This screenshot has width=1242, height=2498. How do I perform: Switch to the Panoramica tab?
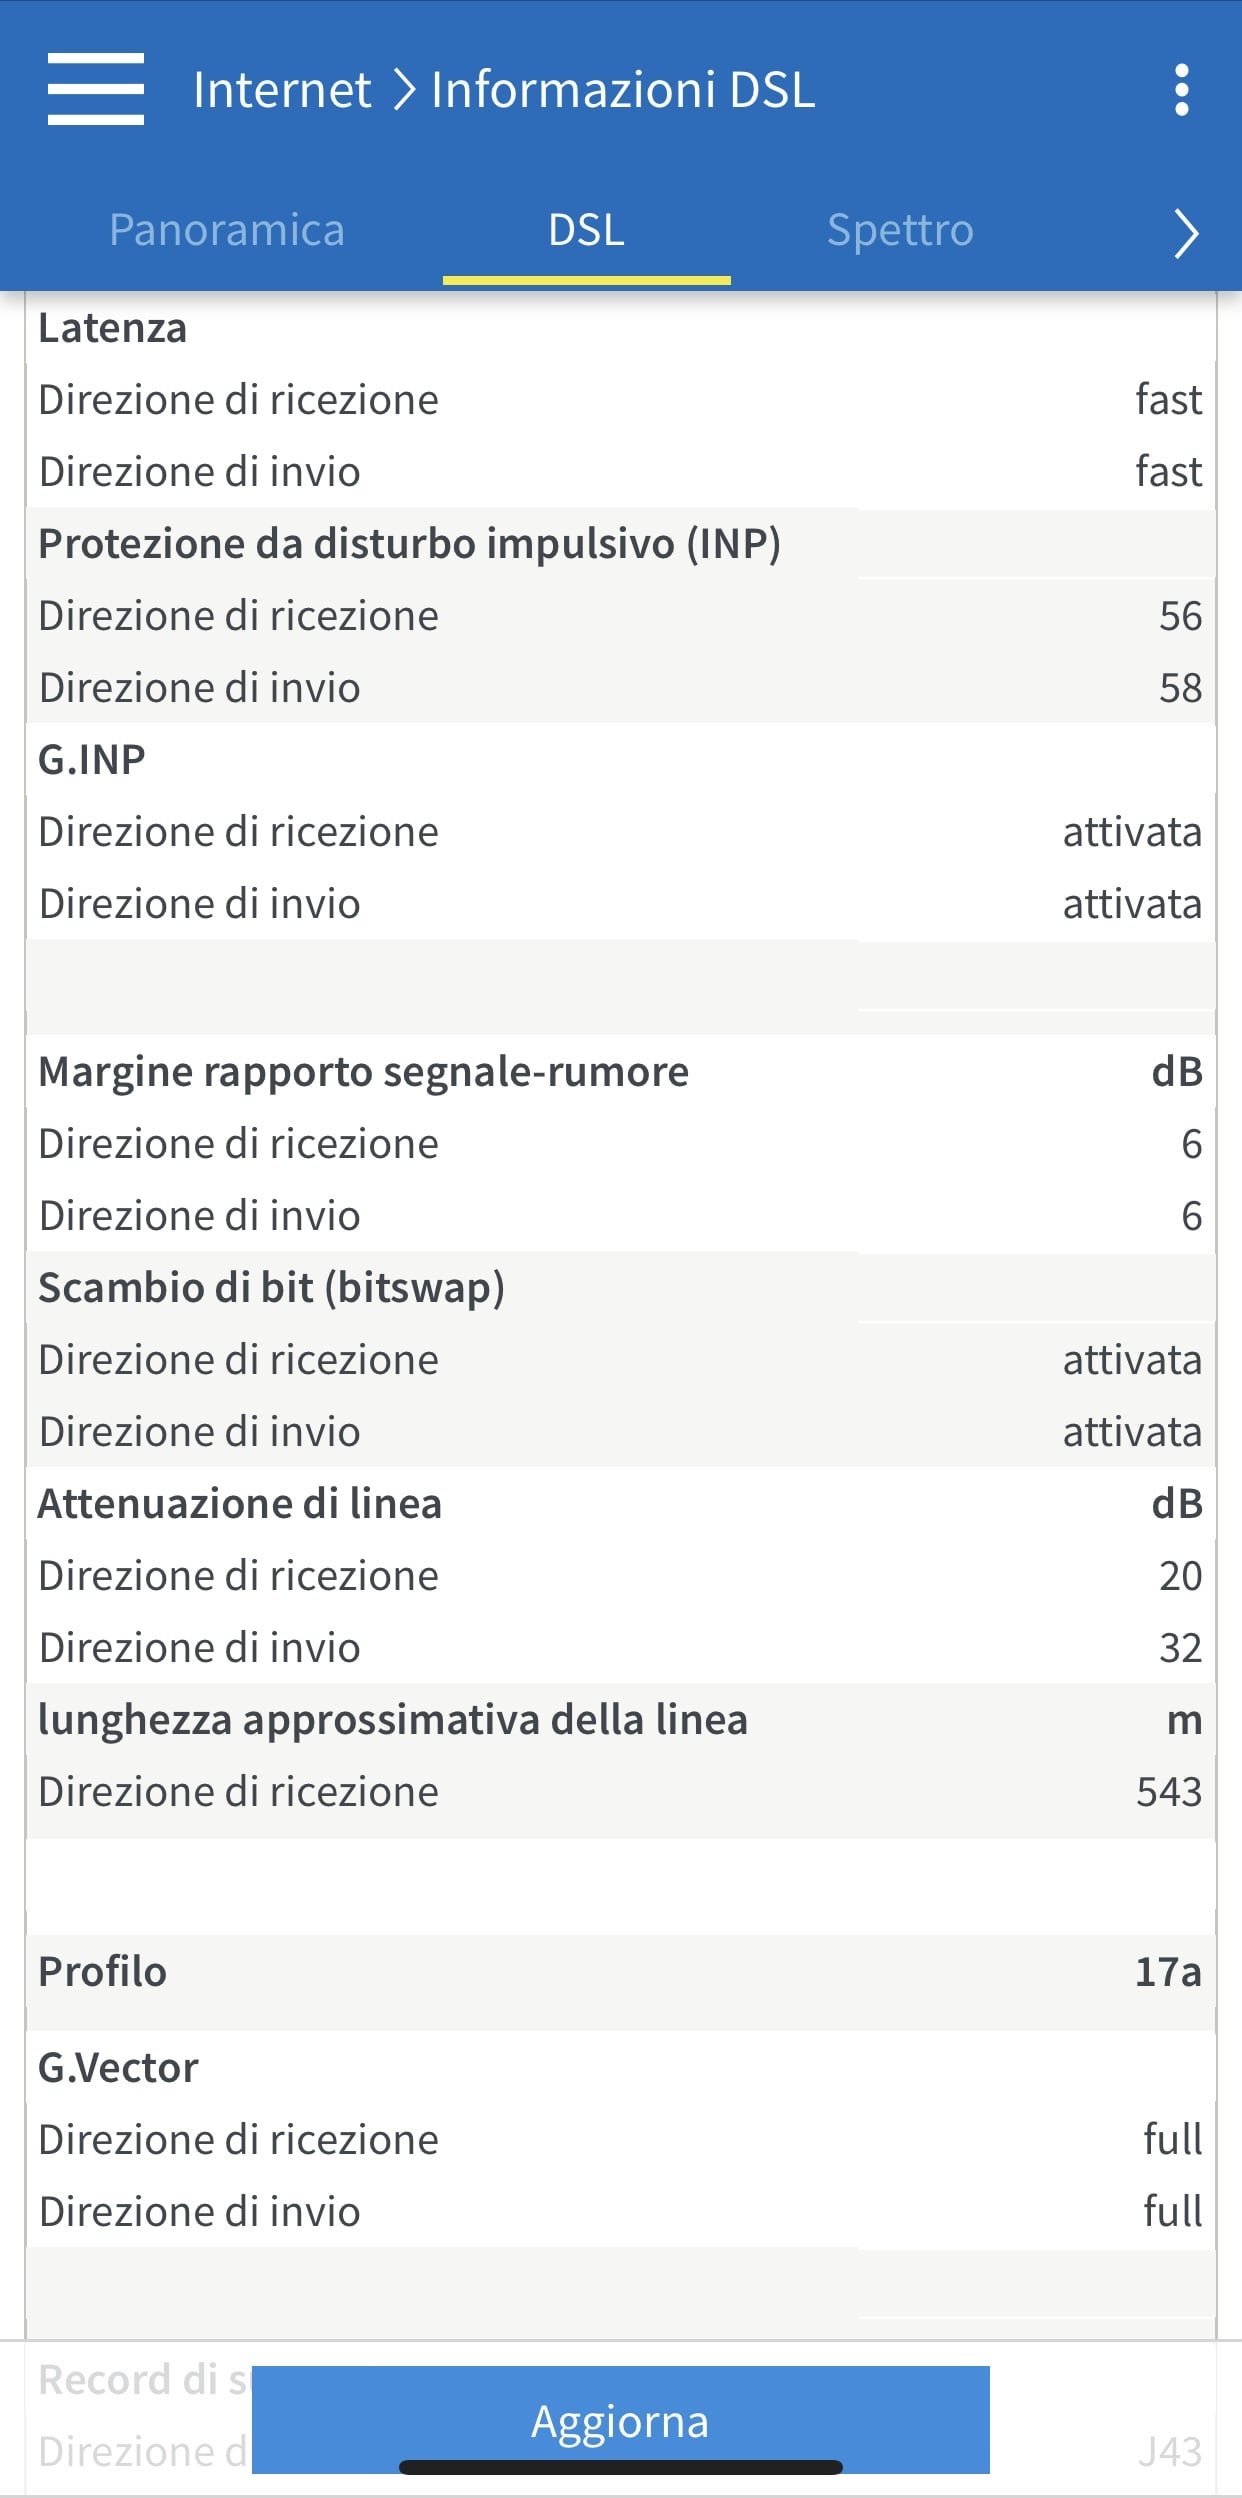pos(227,230)
